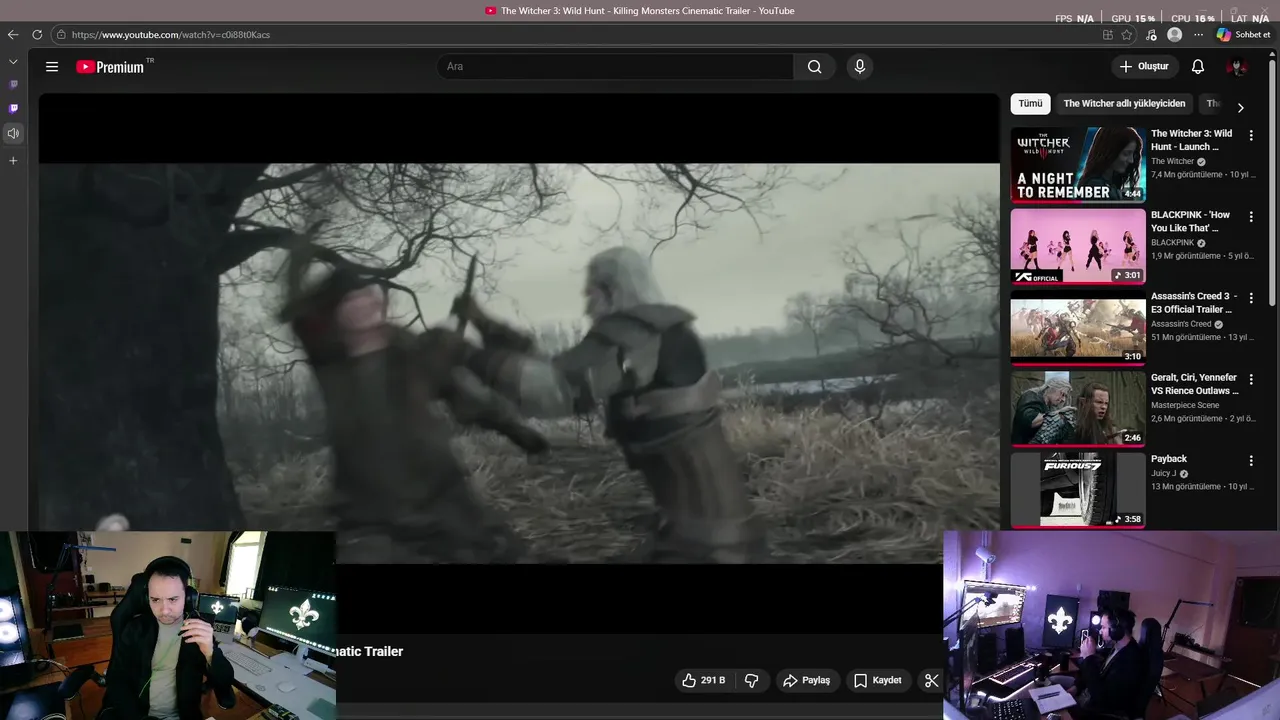Show more filter chips with right chevron
This screenshot has height=720, width=1280.
point(1240,107)
